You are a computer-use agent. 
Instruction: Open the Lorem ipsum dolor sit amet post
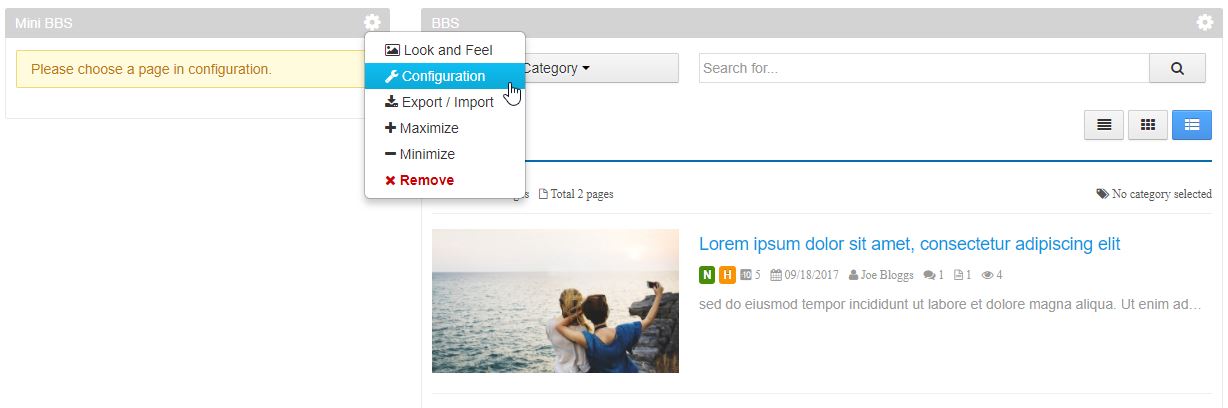pos(909,244)
